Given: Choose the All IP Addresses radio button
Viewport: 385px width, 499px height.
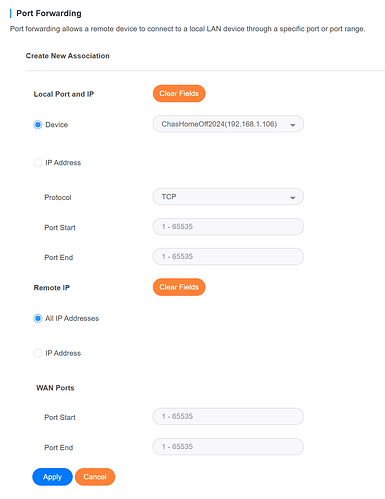Looking at the screenshot, I should pyautogui.click(x=38, y=318).
